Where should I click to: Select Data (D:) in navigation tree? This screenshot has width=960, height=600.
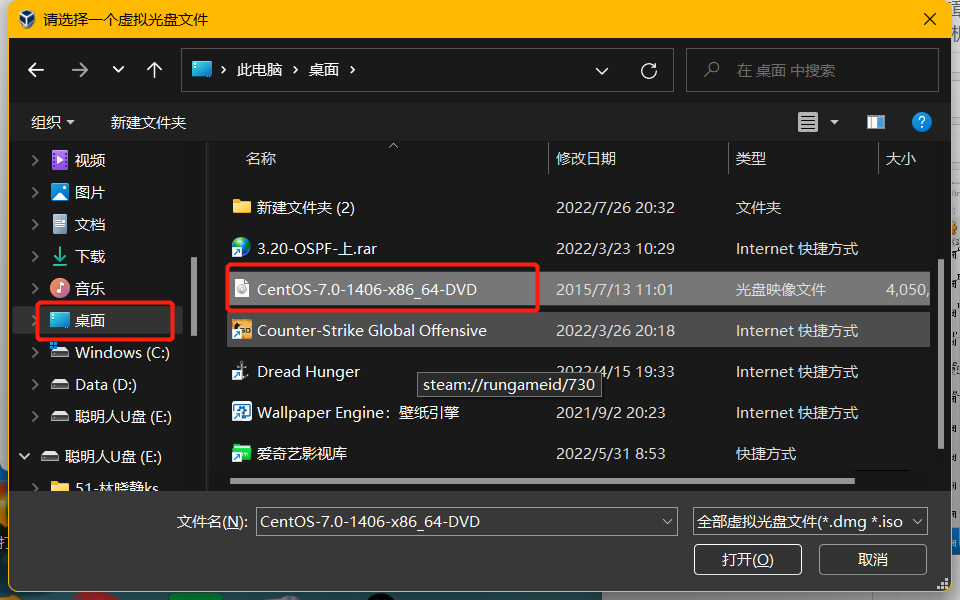(105, 385)
